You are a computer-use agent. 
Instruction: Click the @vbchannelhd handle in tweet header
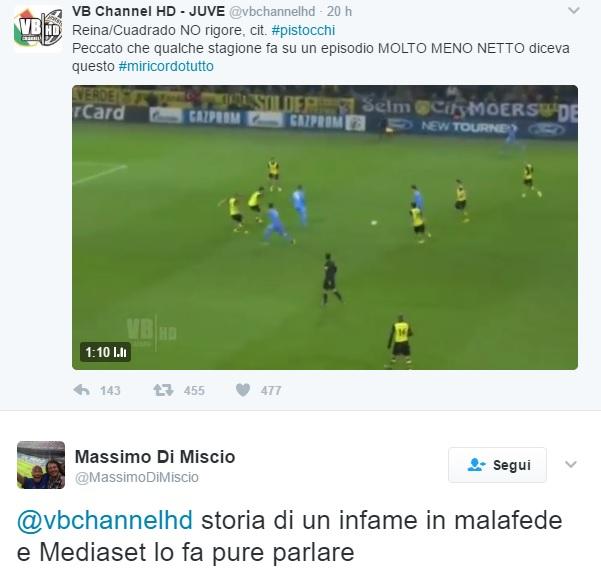coord(272,12)
